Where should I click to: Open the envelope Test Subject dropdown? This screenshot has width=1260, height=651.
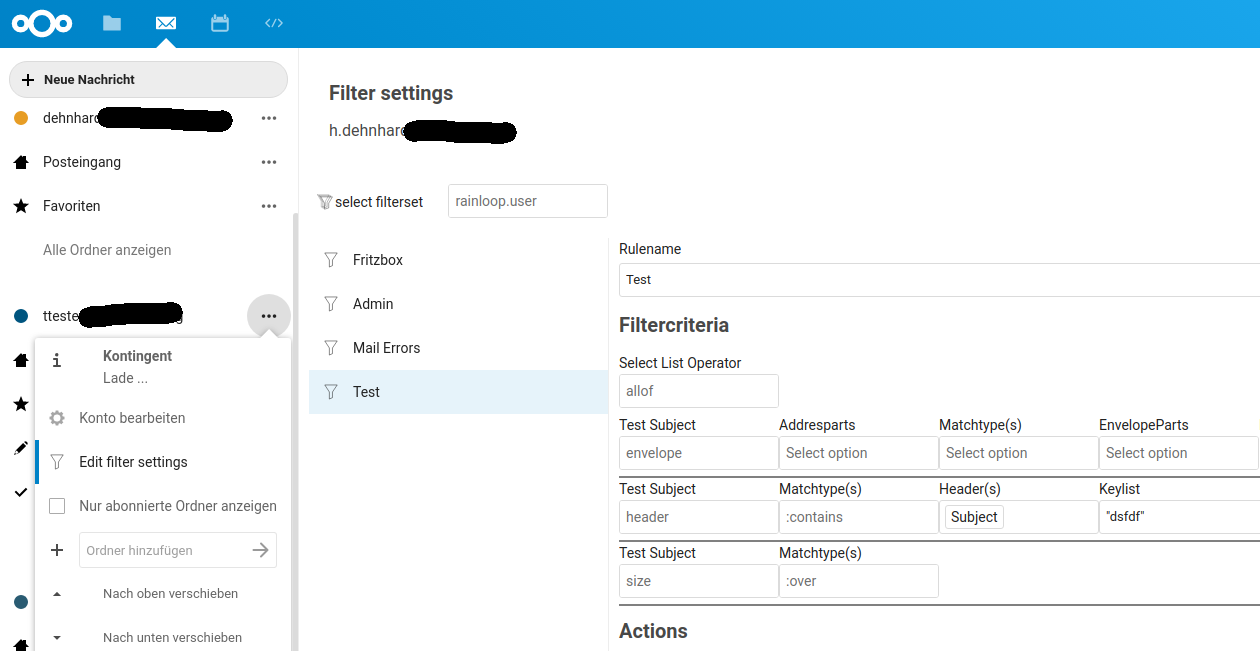(x=699, y=453)
